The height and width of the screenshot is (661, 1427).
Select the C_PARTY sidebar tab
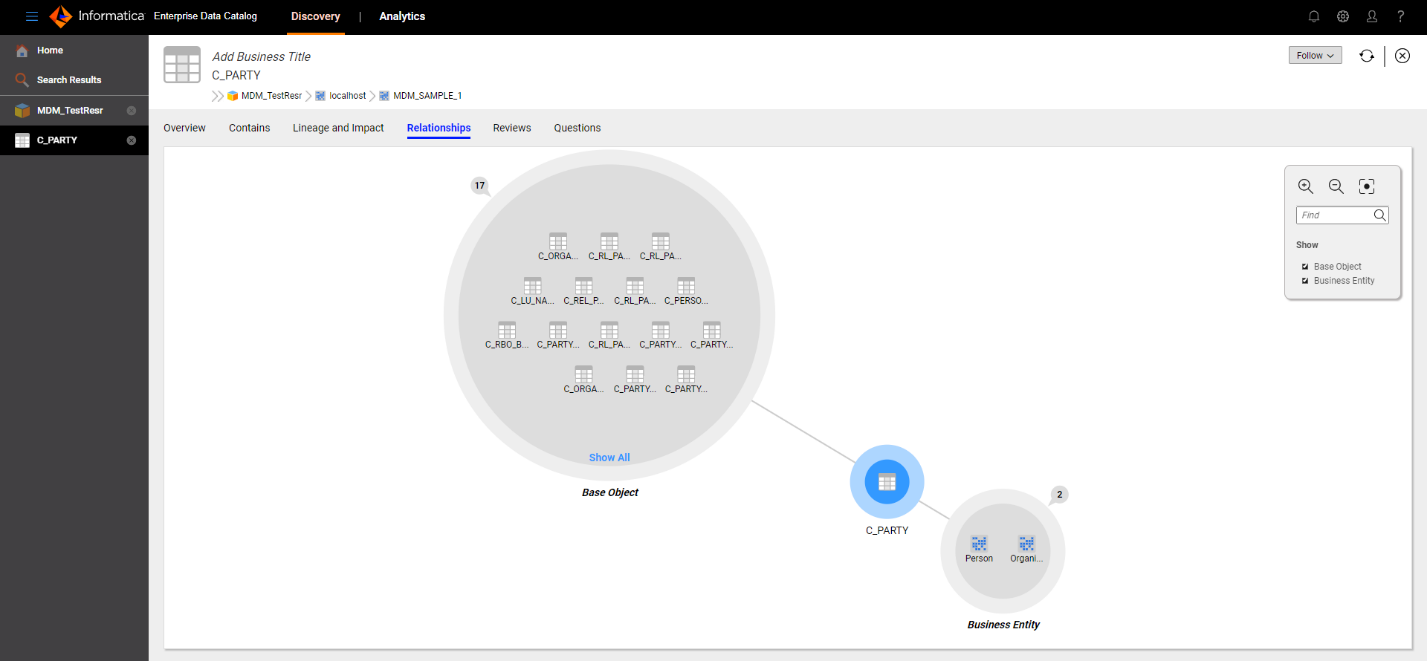74,140
